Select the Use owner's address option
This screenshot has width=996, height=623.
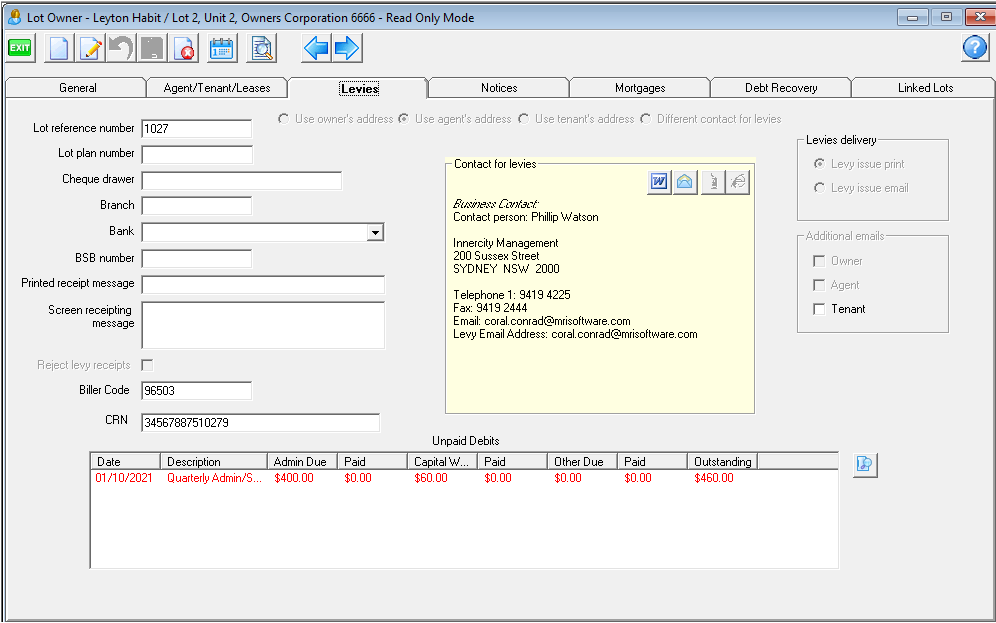(x=284, y=119)
